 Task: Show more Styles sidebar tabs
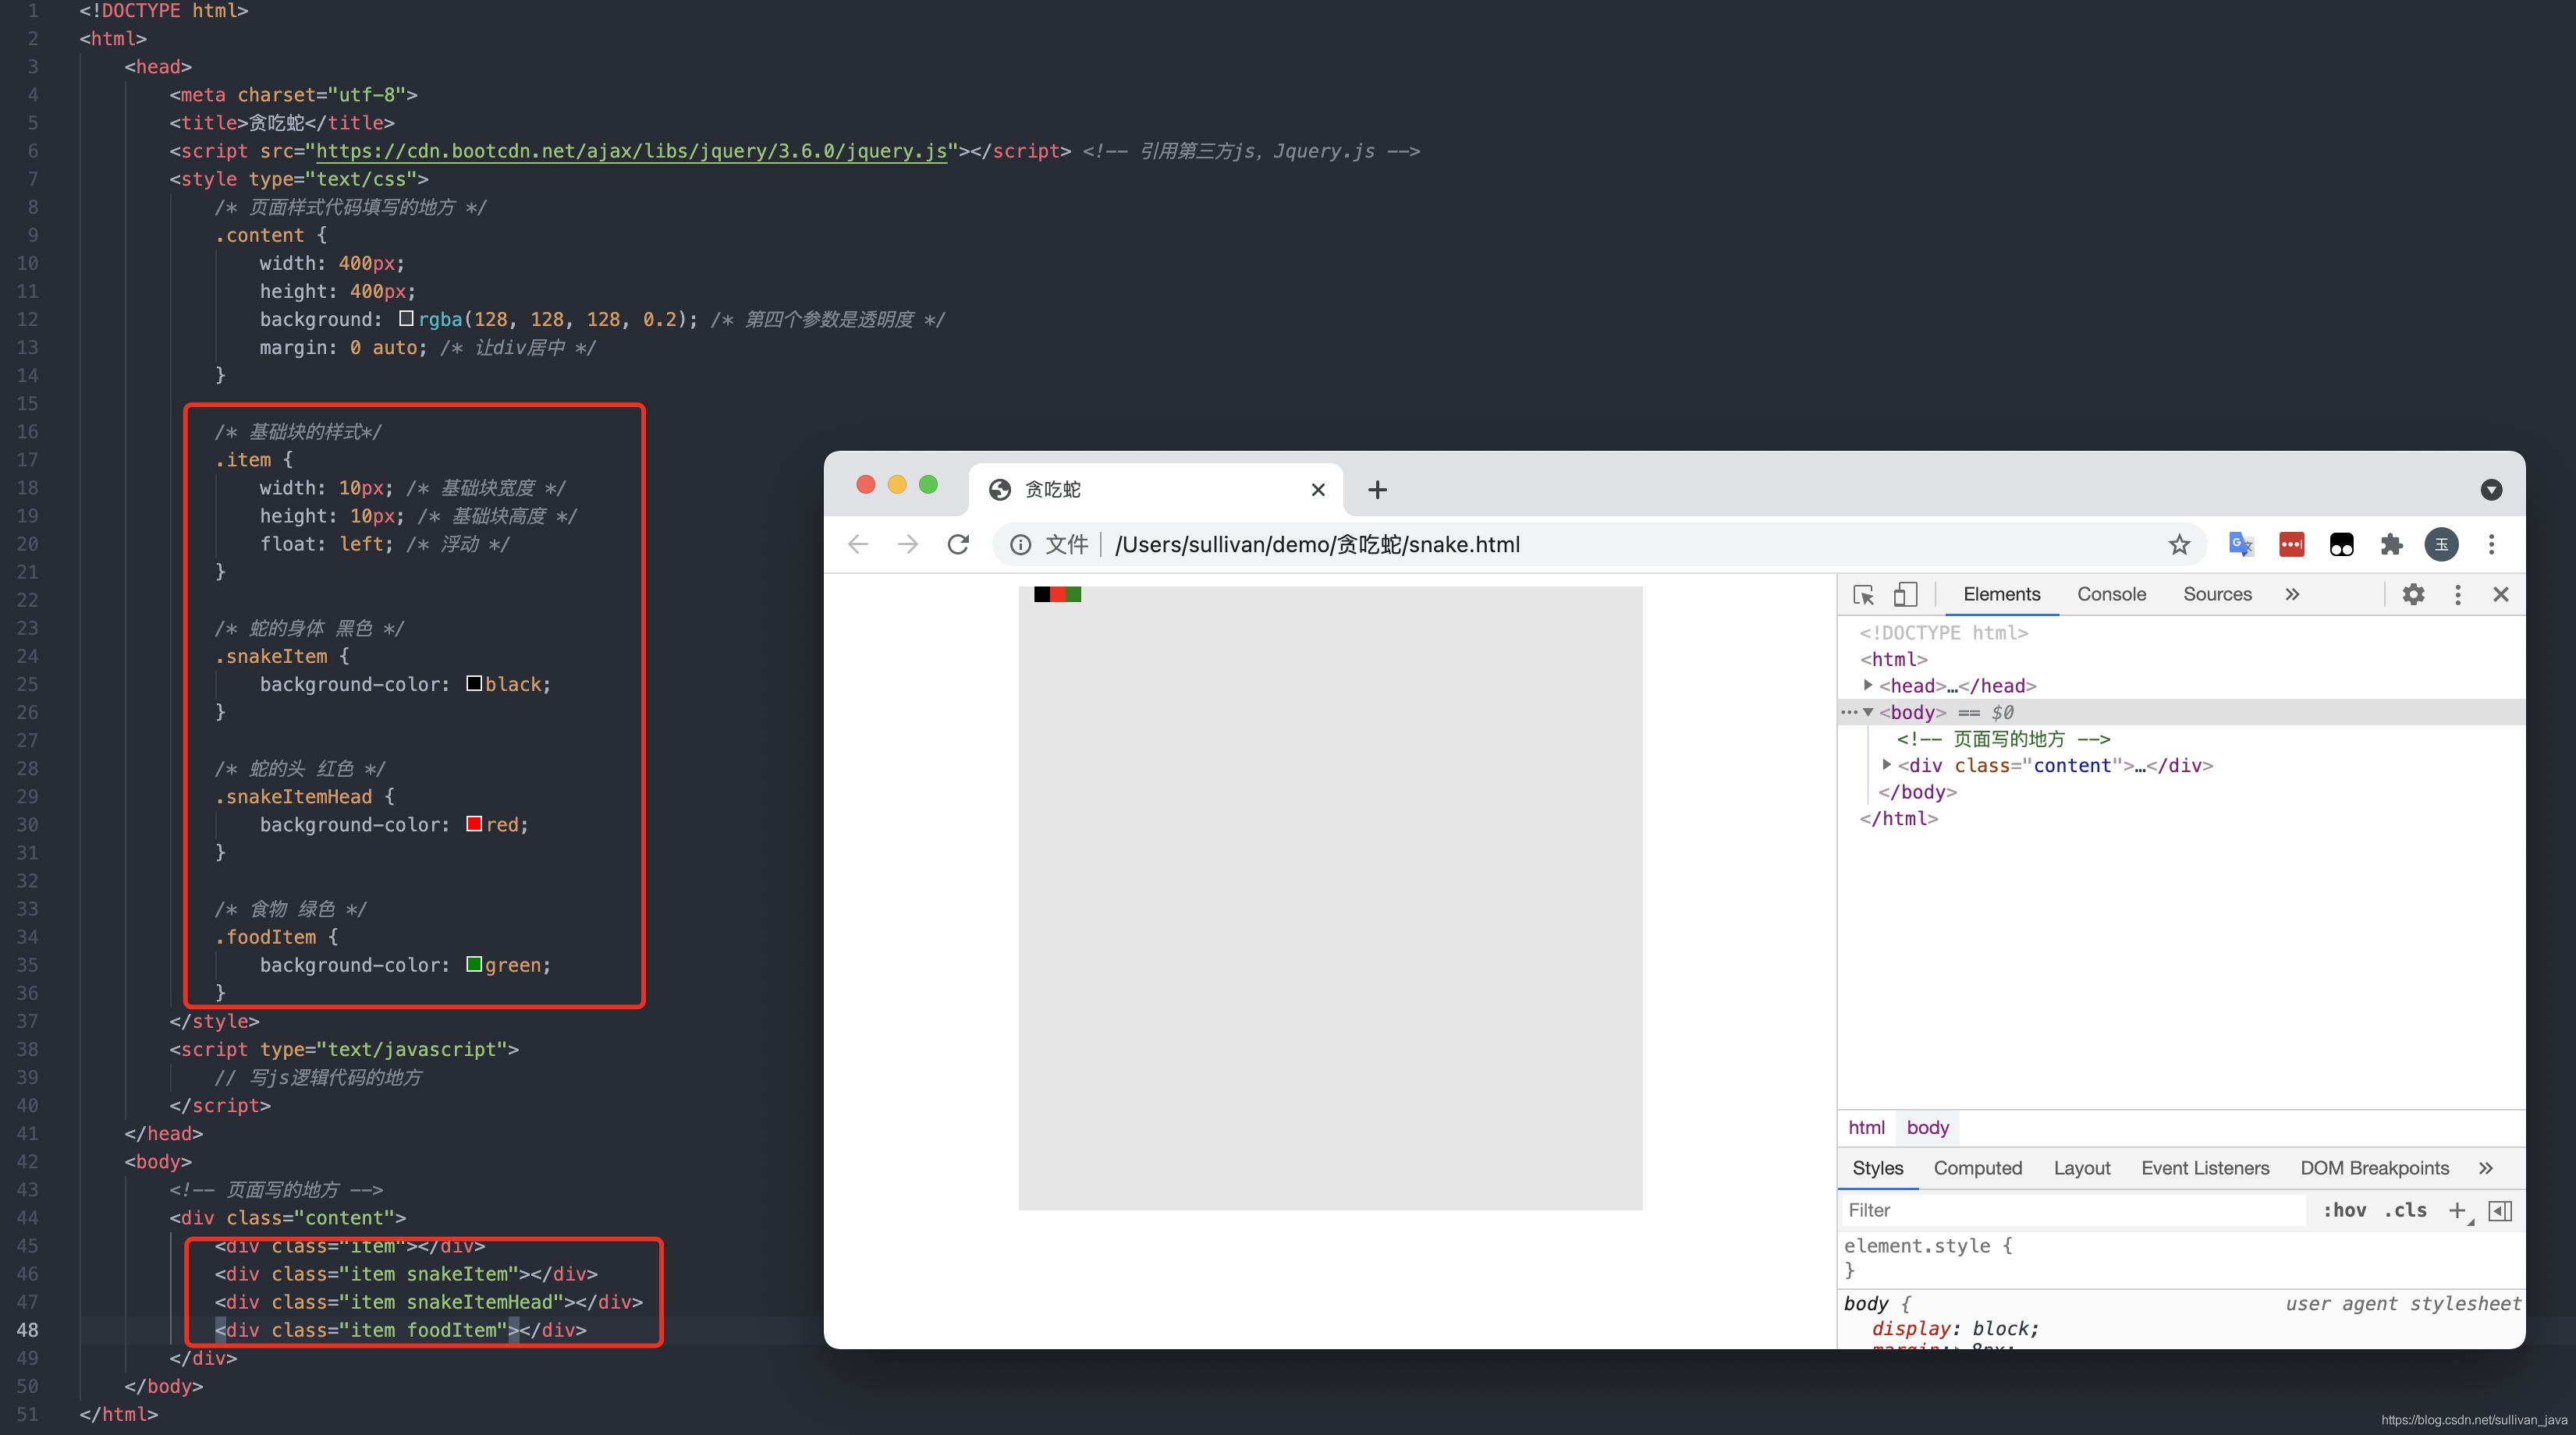pyautogui.click(x=2485, y=1168)
